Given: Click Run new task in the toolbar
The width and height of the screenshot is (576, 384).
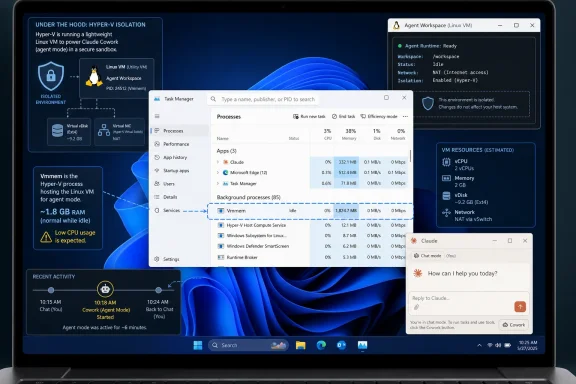Looking at the screenshot, I should point(309,116).
